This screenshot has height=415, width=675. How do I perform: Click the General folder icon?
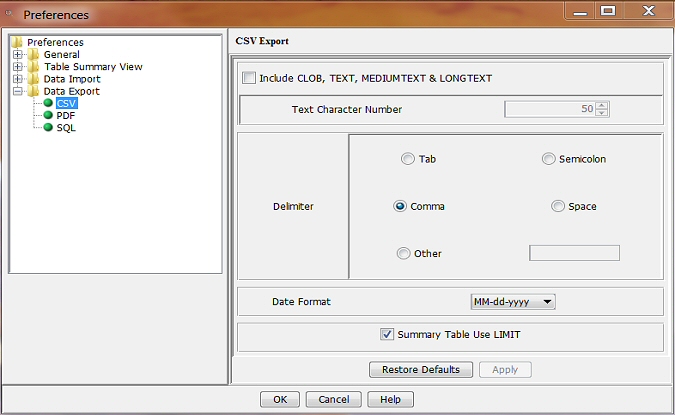tap(33, 55)
